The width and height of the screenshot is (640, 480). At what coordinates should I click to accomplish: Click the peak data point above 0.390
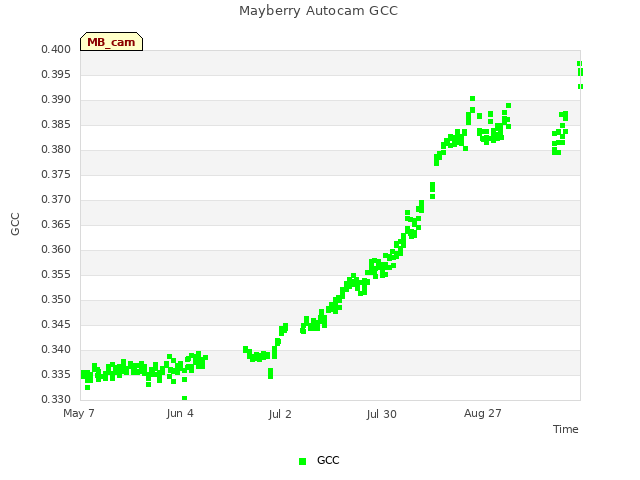(x=472, y=99)
